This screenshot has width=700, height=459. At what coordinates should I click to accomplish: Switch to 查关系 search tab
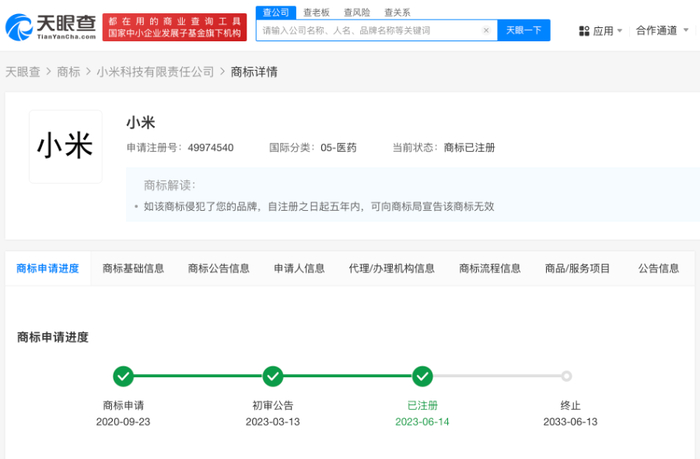[396, 12]
